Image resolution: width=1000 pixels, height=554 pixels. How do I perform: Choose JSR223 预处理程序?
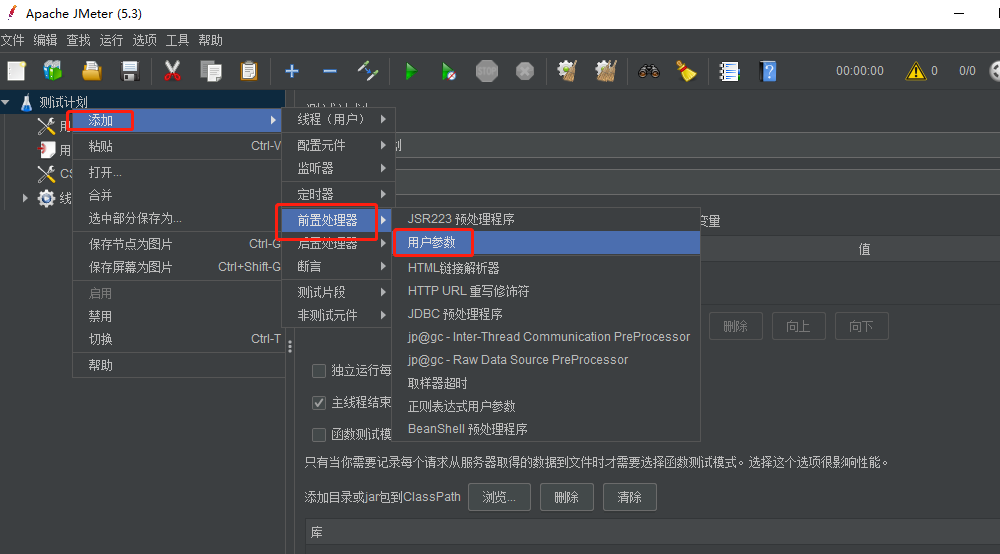(547, 219)
